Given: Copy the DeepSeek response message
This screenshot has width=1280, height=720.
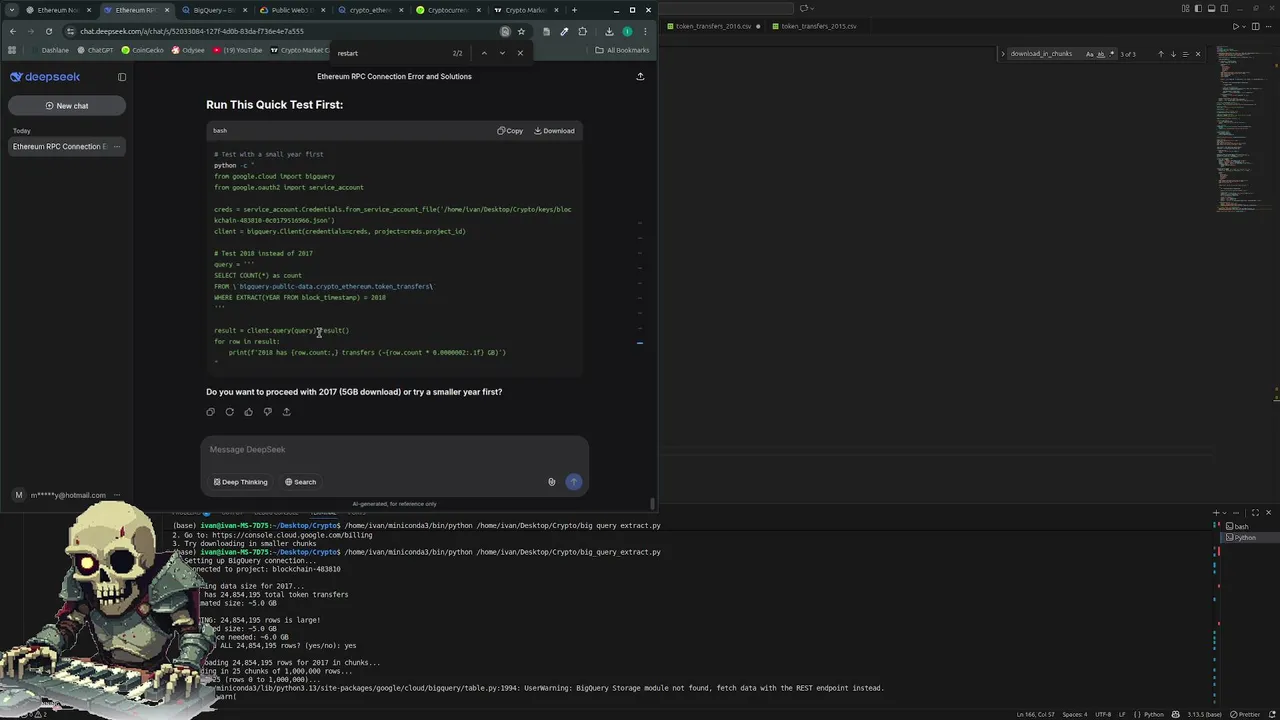Looking at the screenshot, I should [210, 412].
